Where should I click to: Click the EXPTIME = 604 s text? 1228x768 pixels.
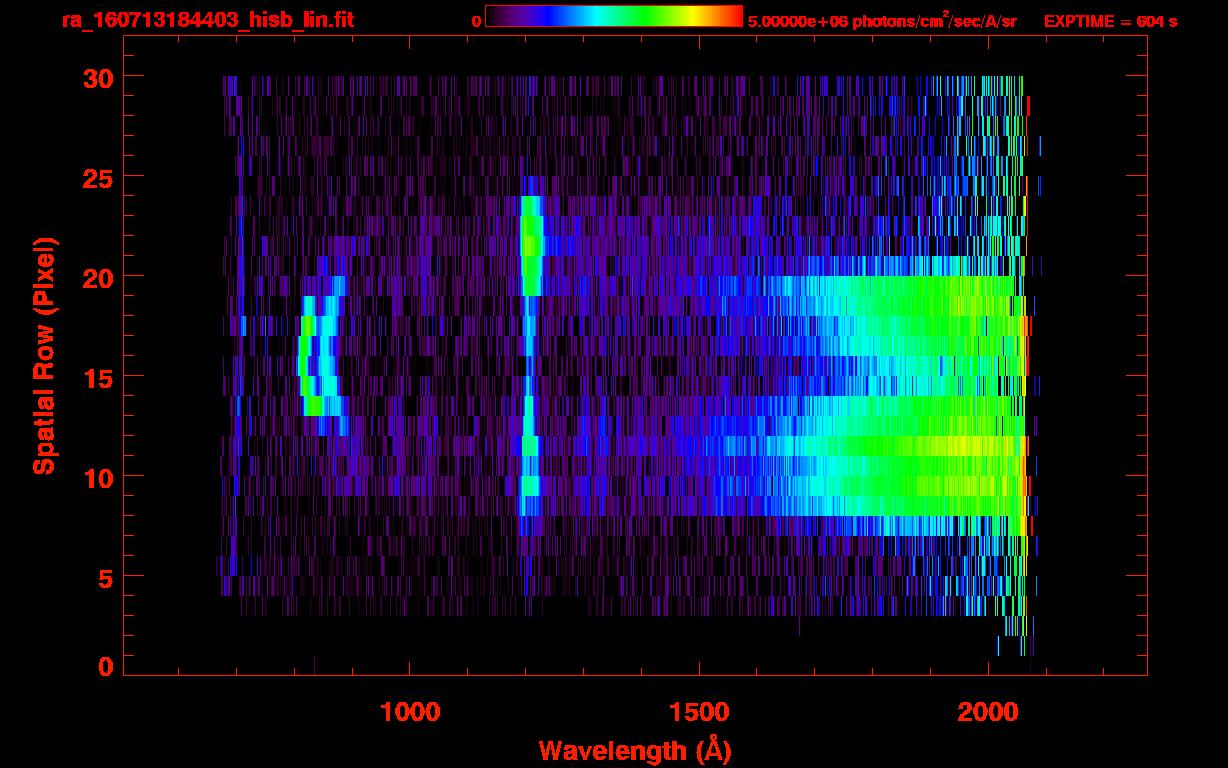tap(1110, 21)
